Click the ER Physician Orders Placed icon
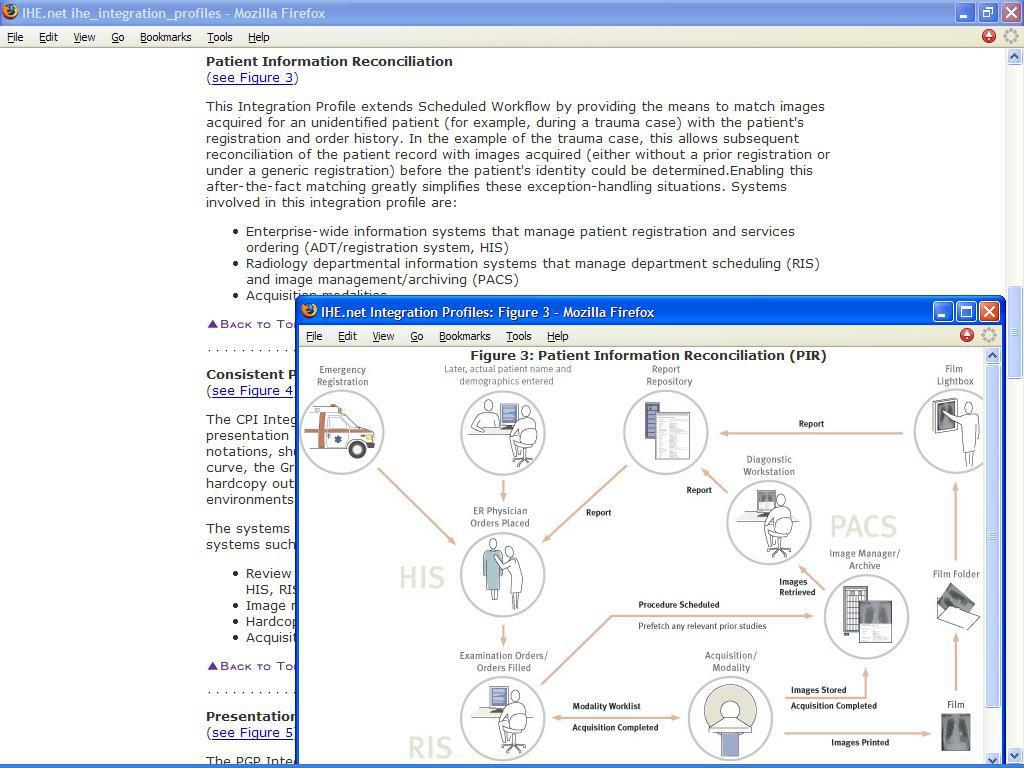Viewport: 1024px width, 768px height. tap(502, 574)
